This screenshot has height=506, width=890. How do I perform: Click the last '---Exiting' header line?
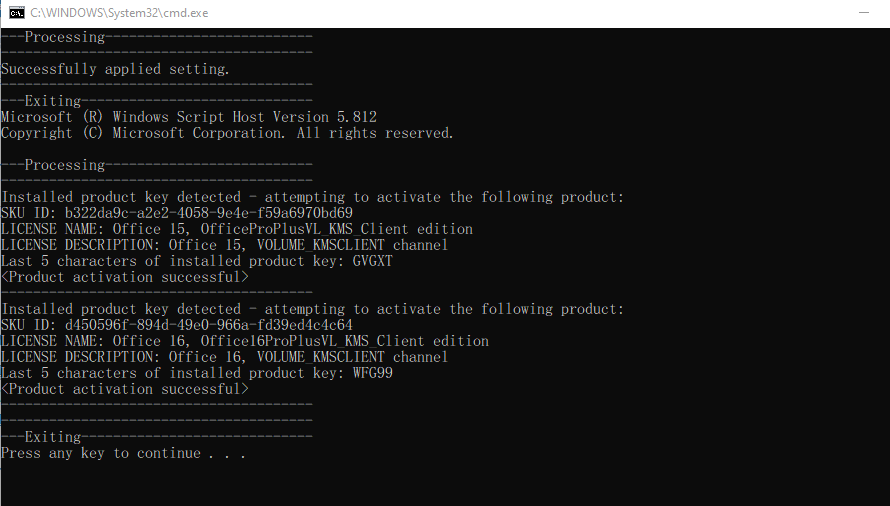click(157, 437)
